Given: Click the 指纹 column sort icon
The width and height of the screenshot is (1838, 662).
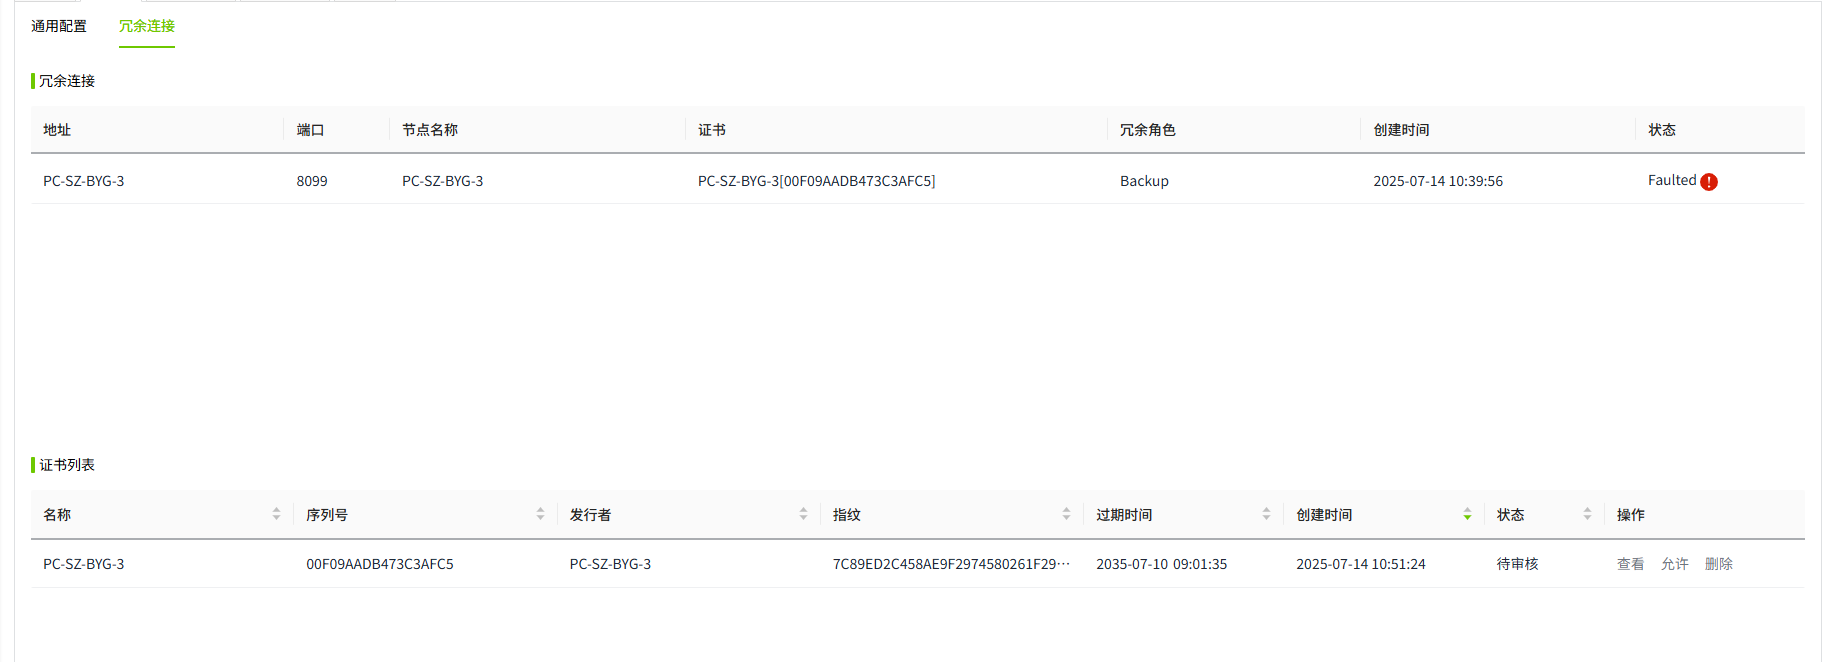Looking at the screenshot, I should [x=1066, y=514].
